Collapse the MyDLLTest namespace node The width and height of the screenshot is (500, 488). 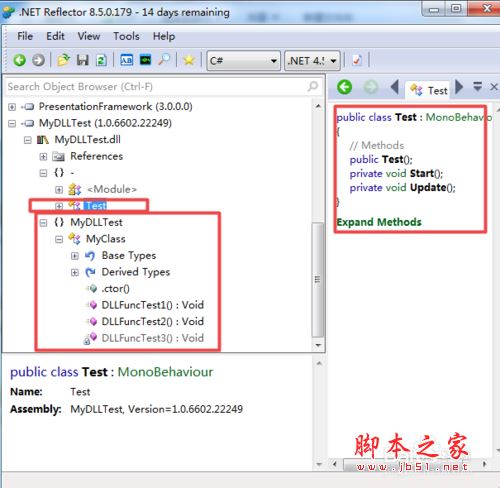click(x=43, y=223)
